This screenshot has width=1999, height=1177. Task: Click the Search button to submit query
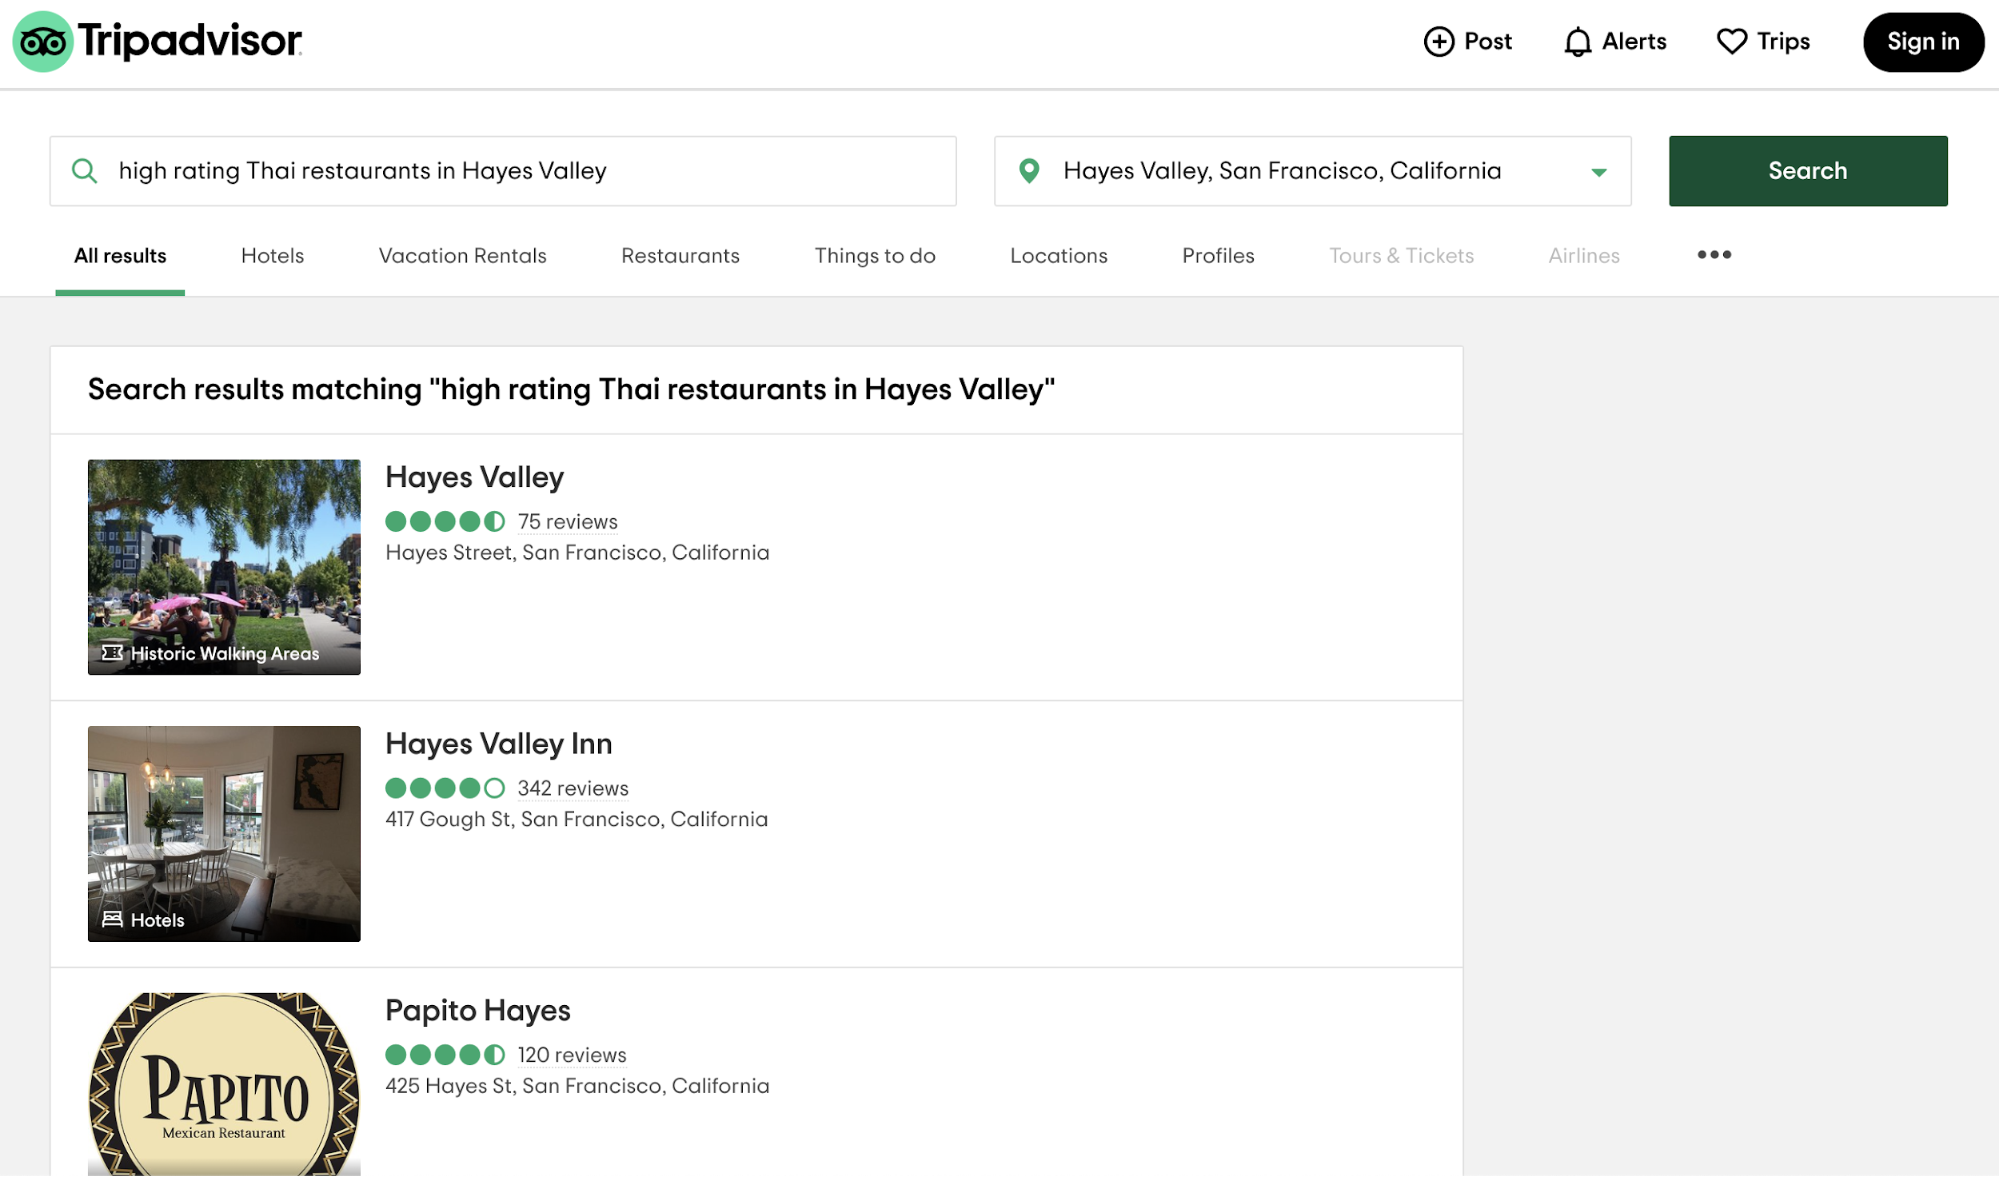pyautogui.click(x=1808, y=170)
